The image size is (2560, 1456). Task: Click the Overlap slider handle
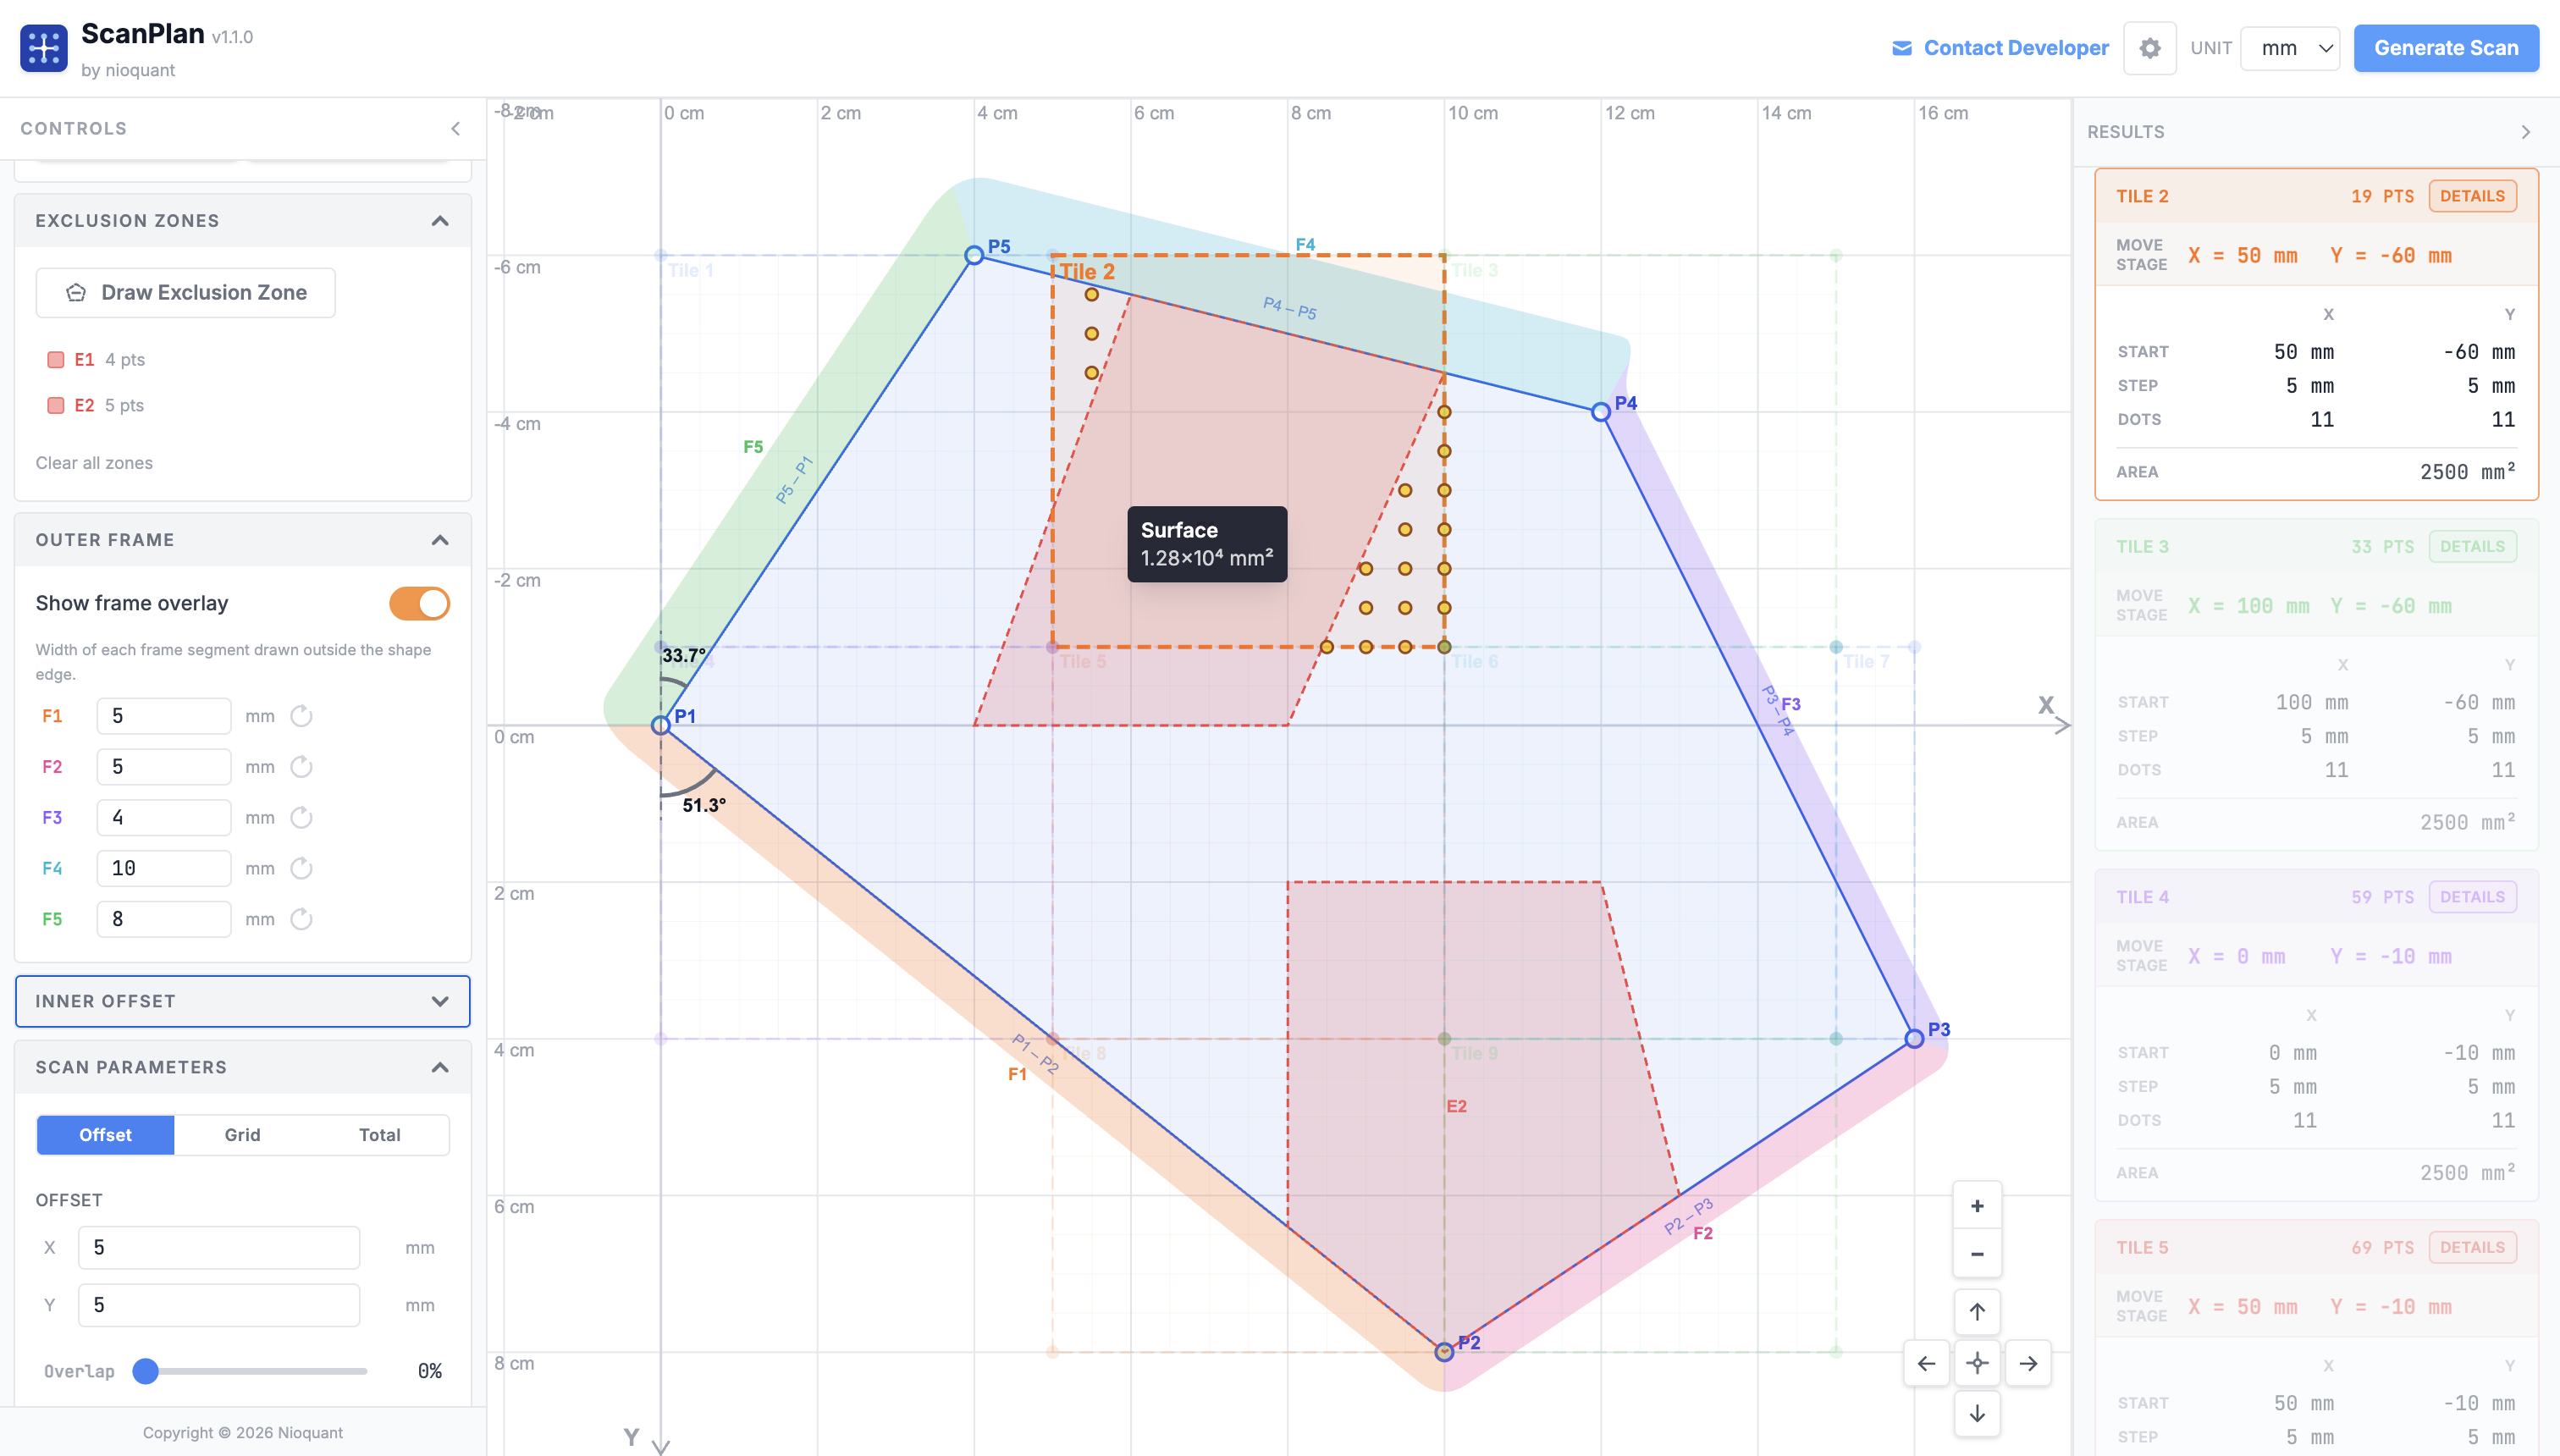coord(146,1371)
